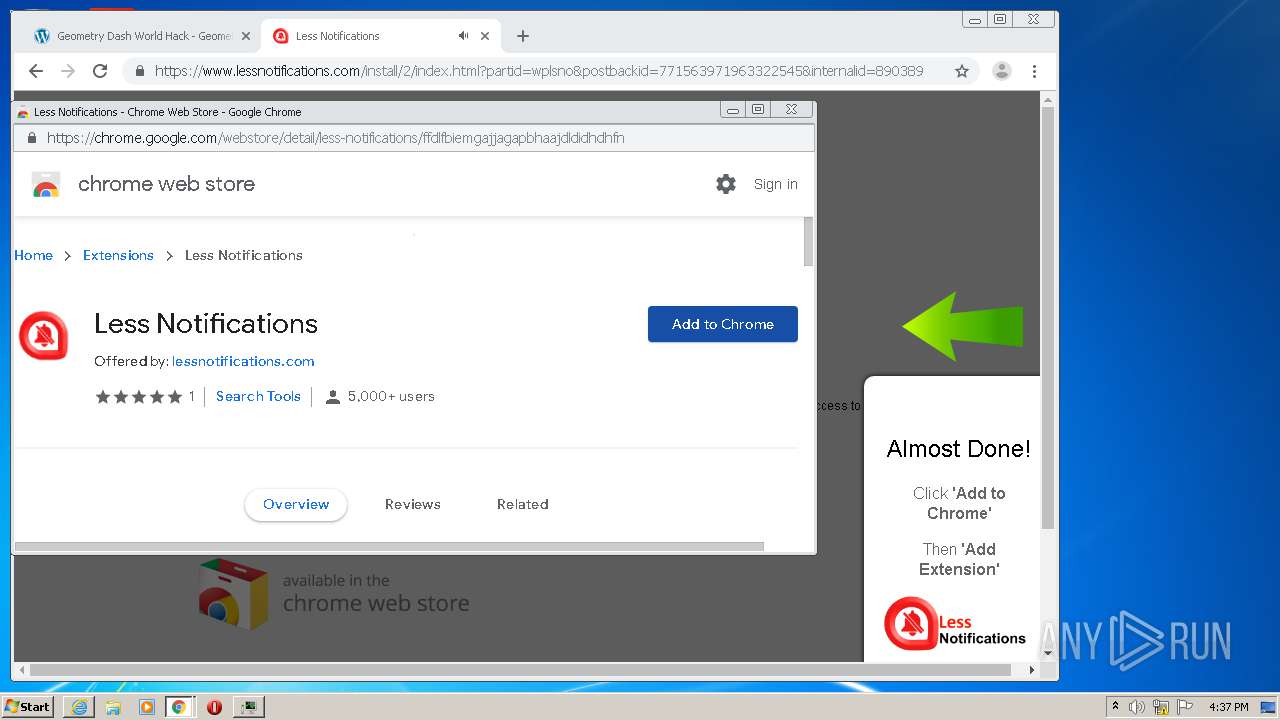Select the Less Notifications browser tab
The height and width of the screenshot is (720, 1280).
click(380, 36)
